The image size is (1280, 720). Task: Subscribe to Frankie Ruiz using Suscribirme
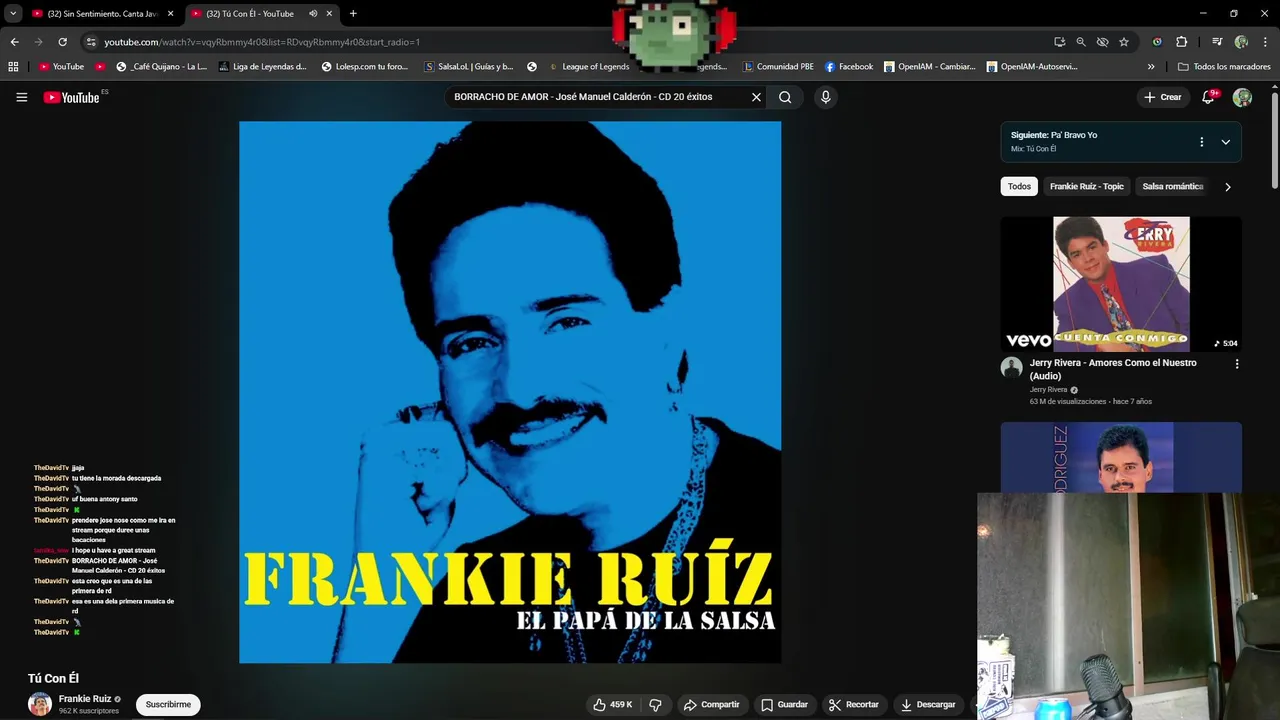pos(168,705)
